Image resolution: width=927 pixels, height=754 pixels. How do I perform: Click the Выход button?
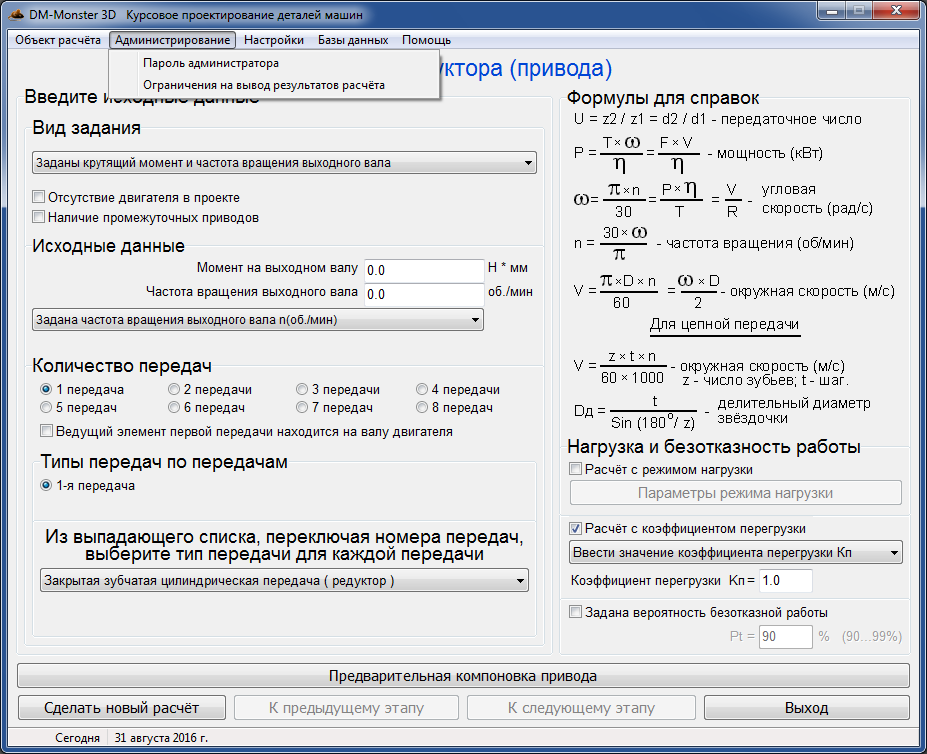tap(806, 708)
